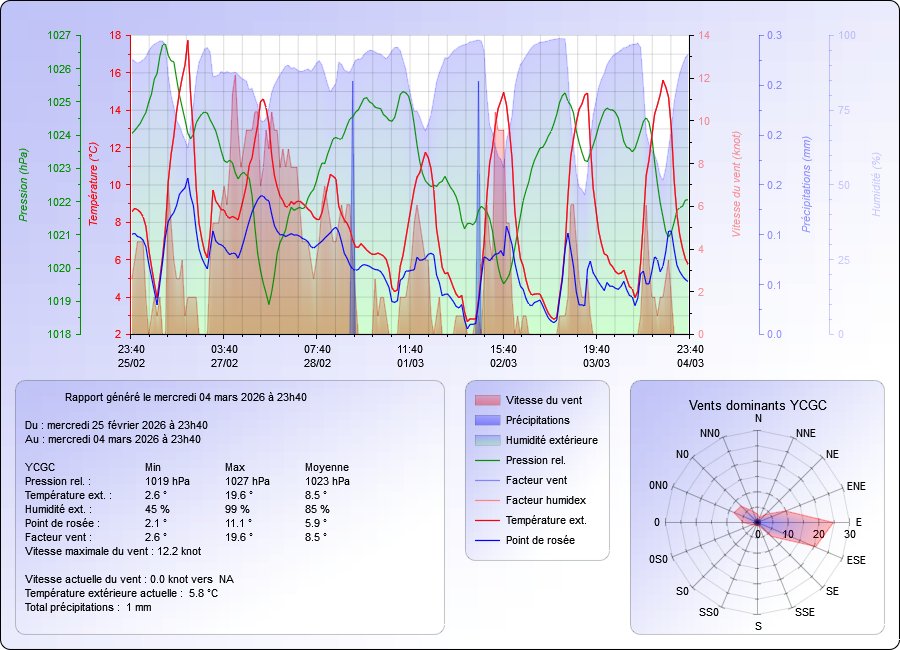Click the Température (°C) axis title

tap(93, 184)
